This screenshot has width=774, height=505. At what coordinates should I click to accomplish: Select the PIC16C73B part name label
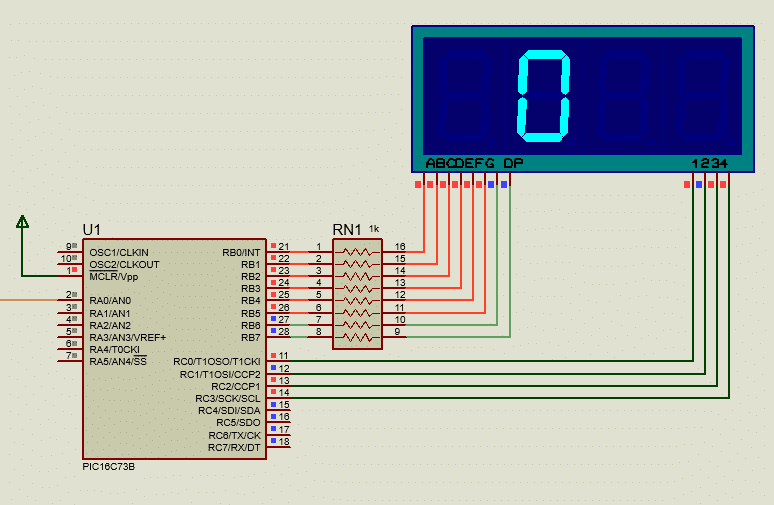[109, 466]
